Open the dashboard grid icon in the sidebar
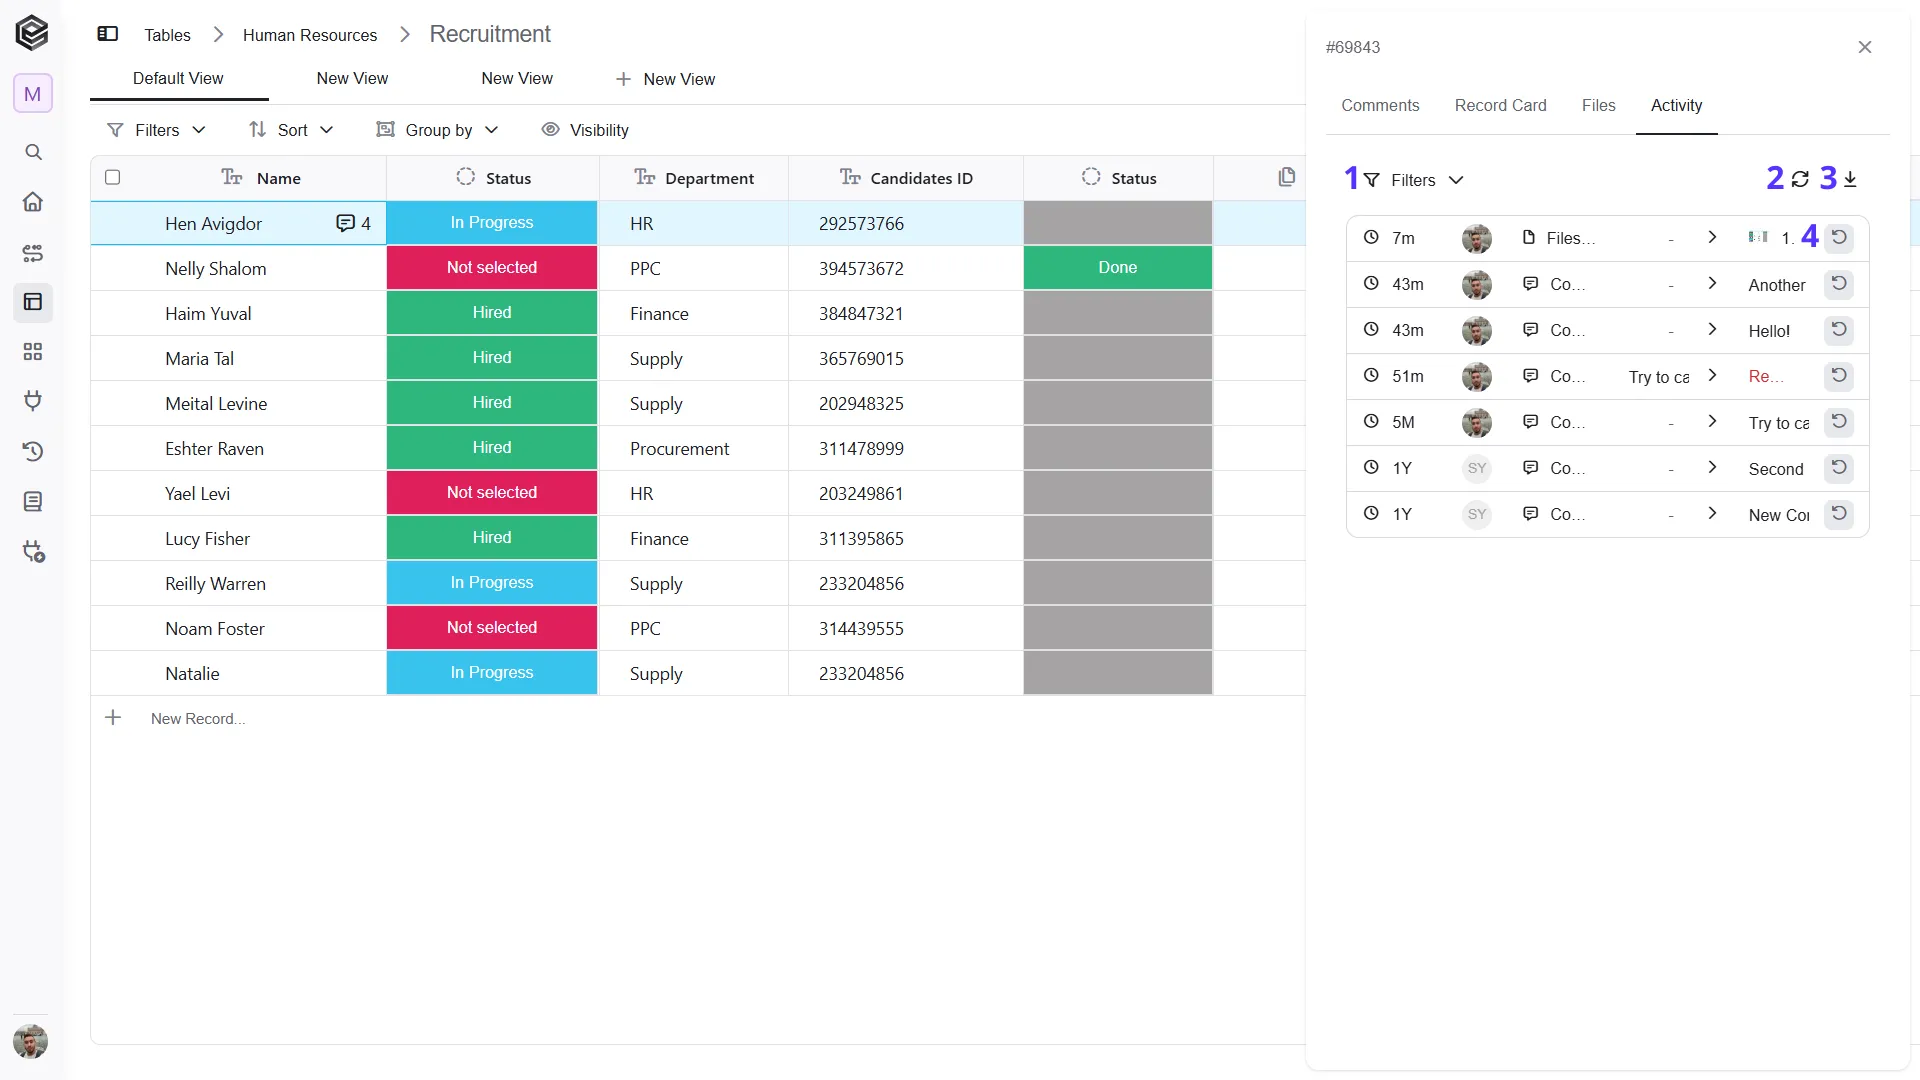Viewport: 1920px width, 1080px height. tap(33, 352)
